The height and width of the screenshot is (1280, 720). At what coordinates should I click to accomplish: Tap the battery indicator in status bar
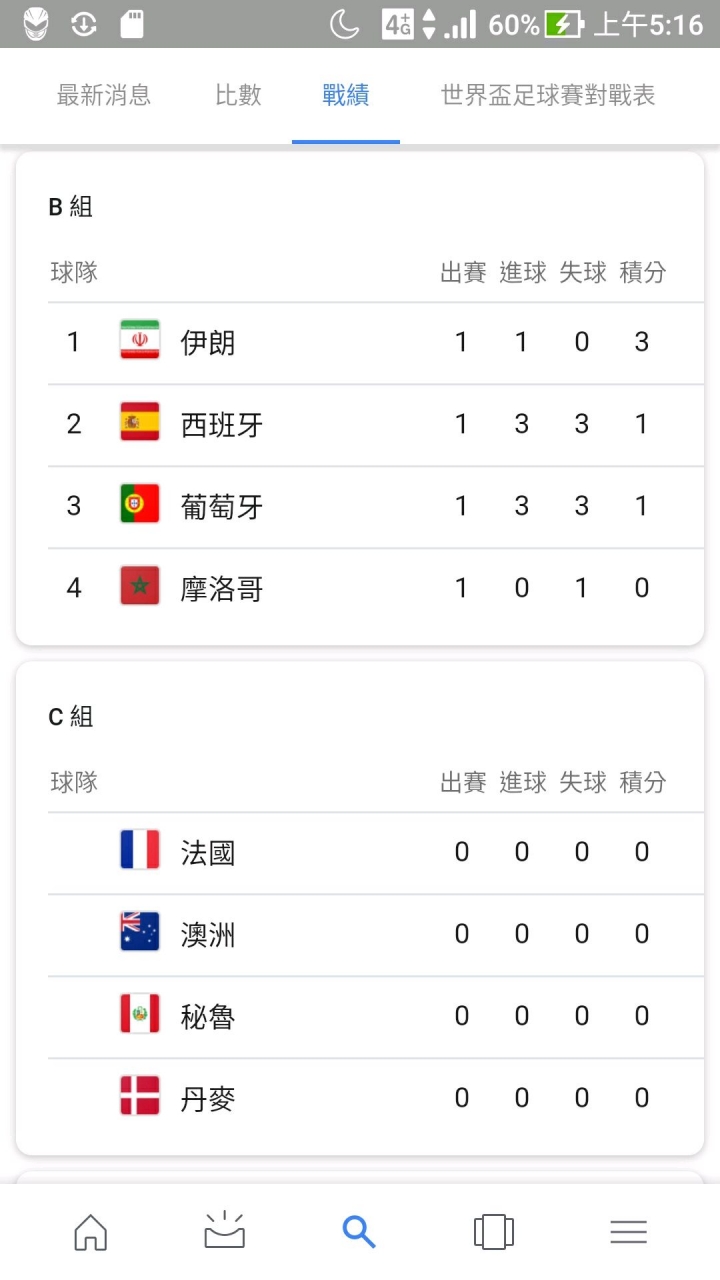(564, 24)
